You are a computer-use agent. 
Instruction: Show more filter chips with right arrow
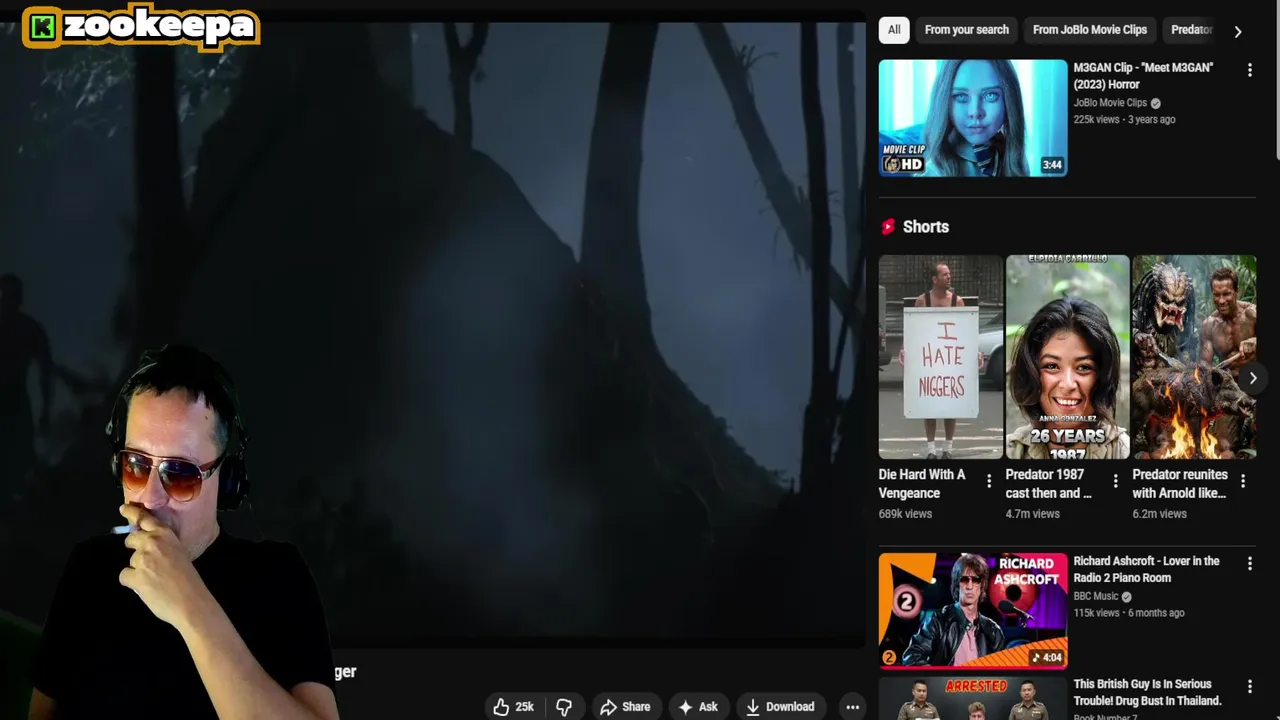click(1238, 31)
